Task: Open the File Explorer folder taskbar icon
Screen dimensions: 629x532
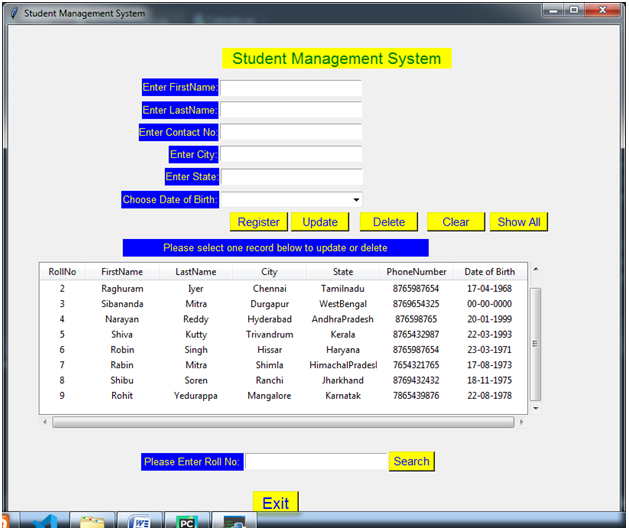Action: pyautogui.click(x=92, y=521)
